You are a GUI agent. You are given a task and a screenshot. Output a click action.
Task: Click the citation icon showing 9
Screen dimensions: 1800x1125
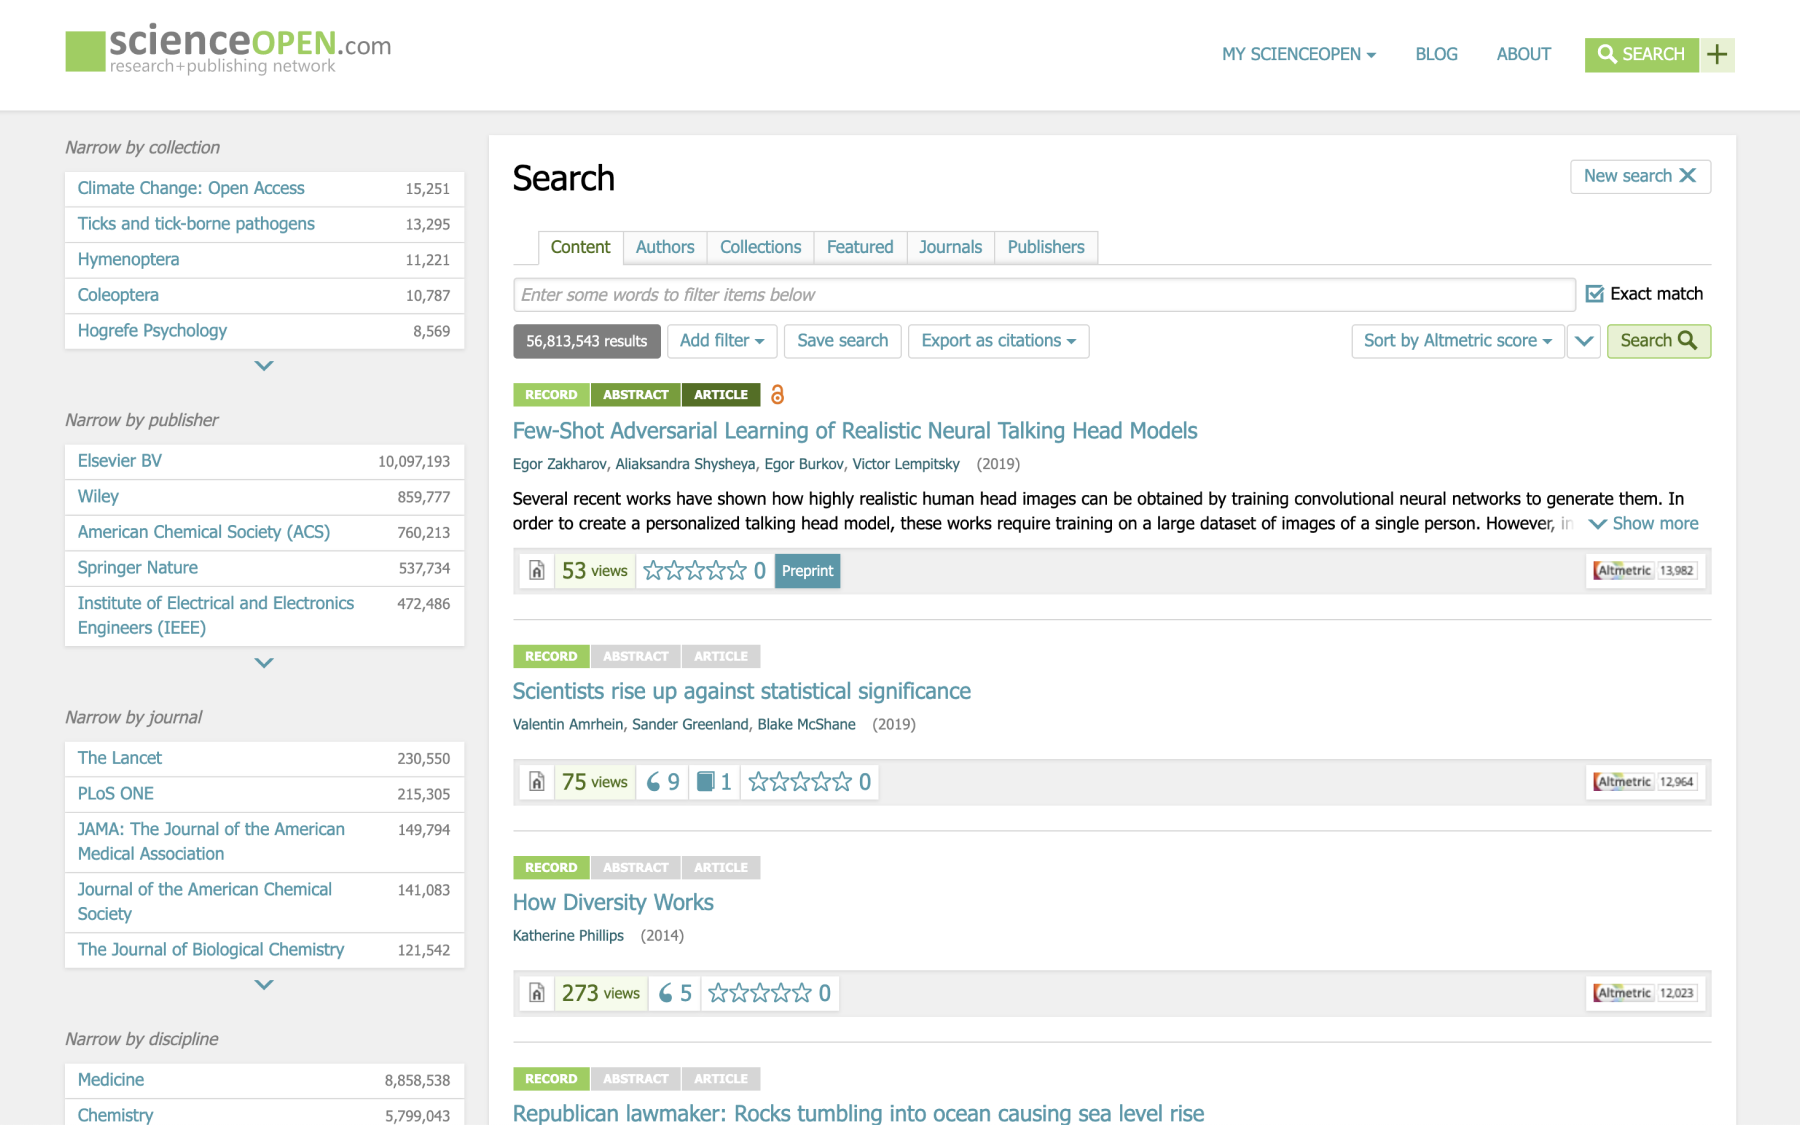(663, 782)
